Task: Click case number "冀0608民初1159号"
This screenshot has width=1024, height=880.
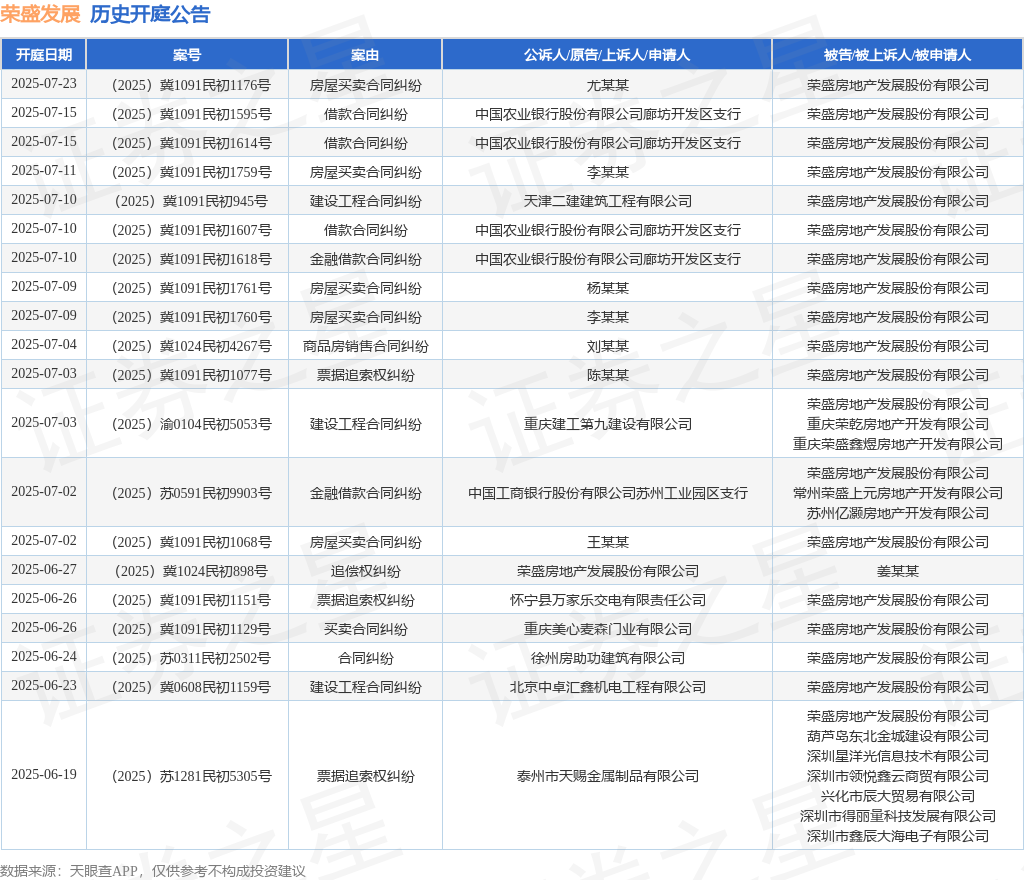Action: 216,687
